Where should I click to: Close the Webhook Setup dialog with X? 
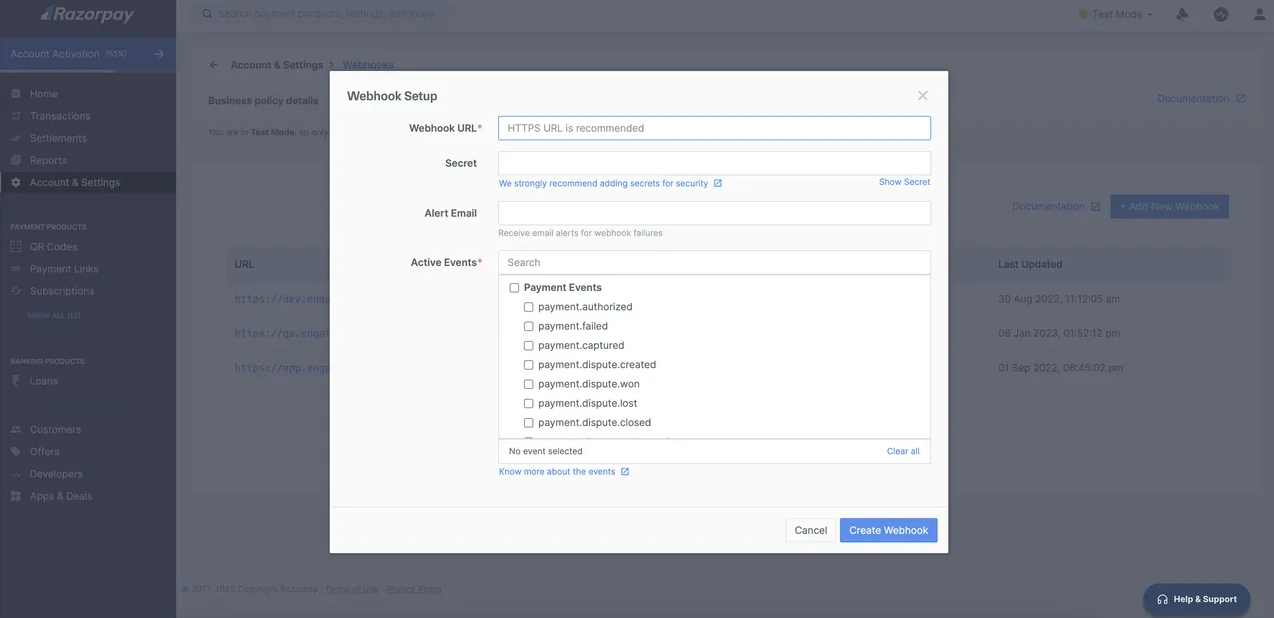click(x=922, y=96)
